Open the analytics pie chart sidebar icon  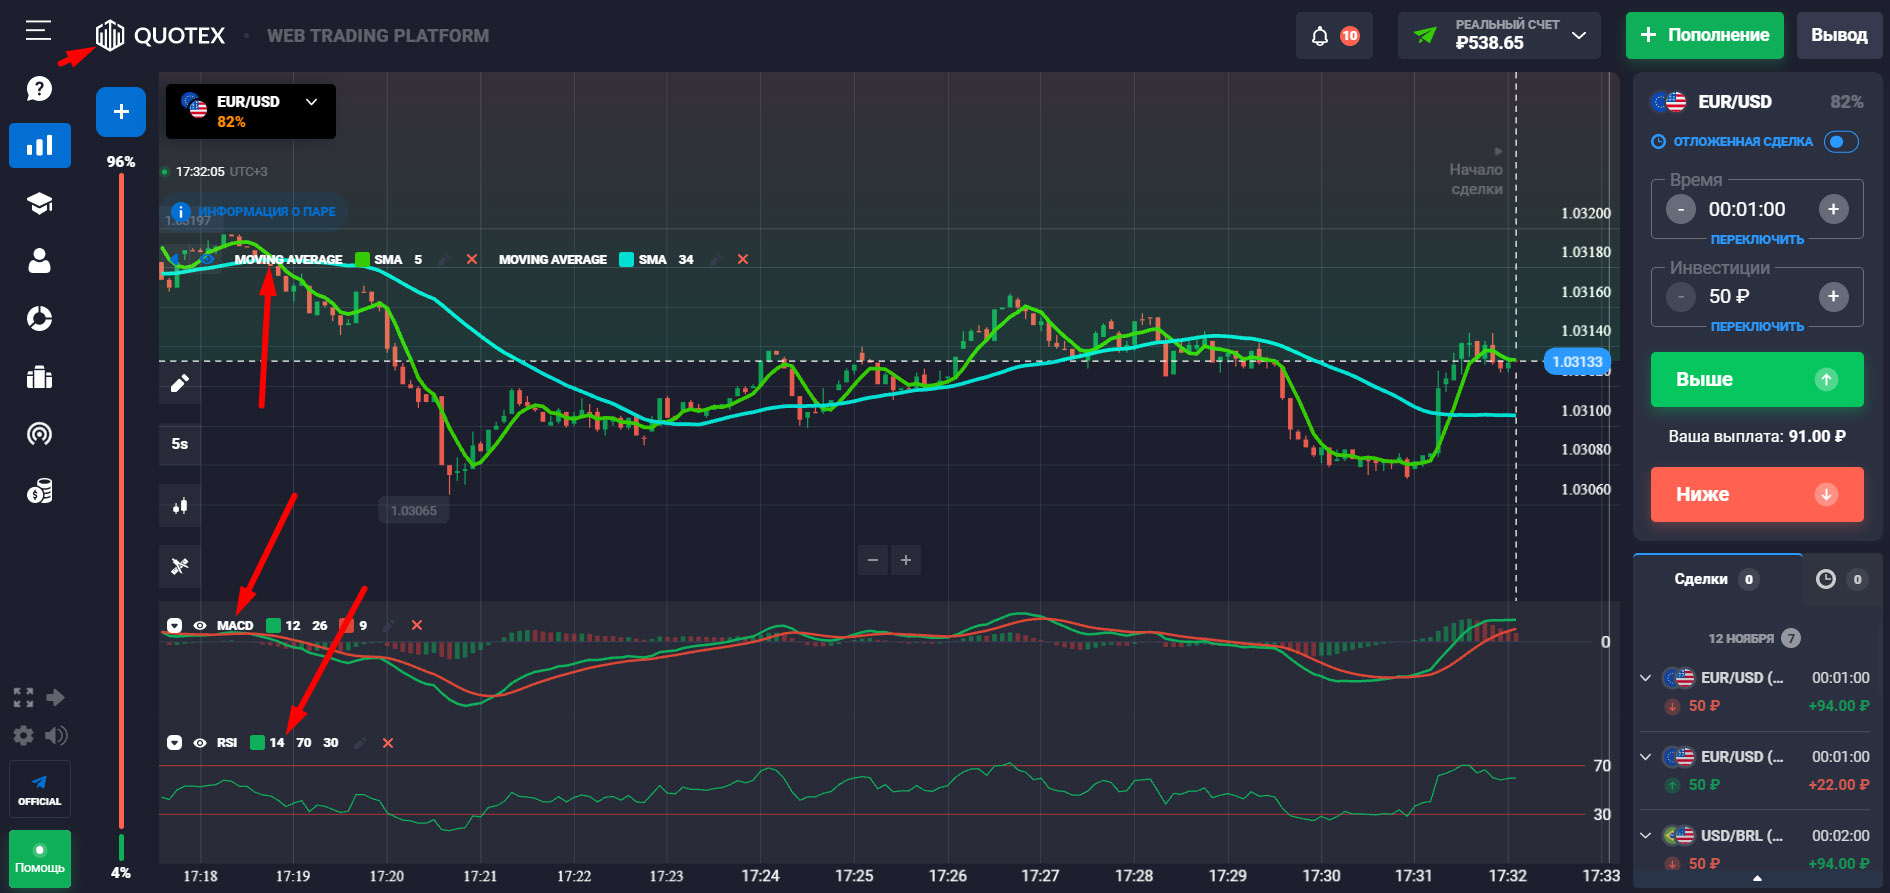(x=39, y=319)
